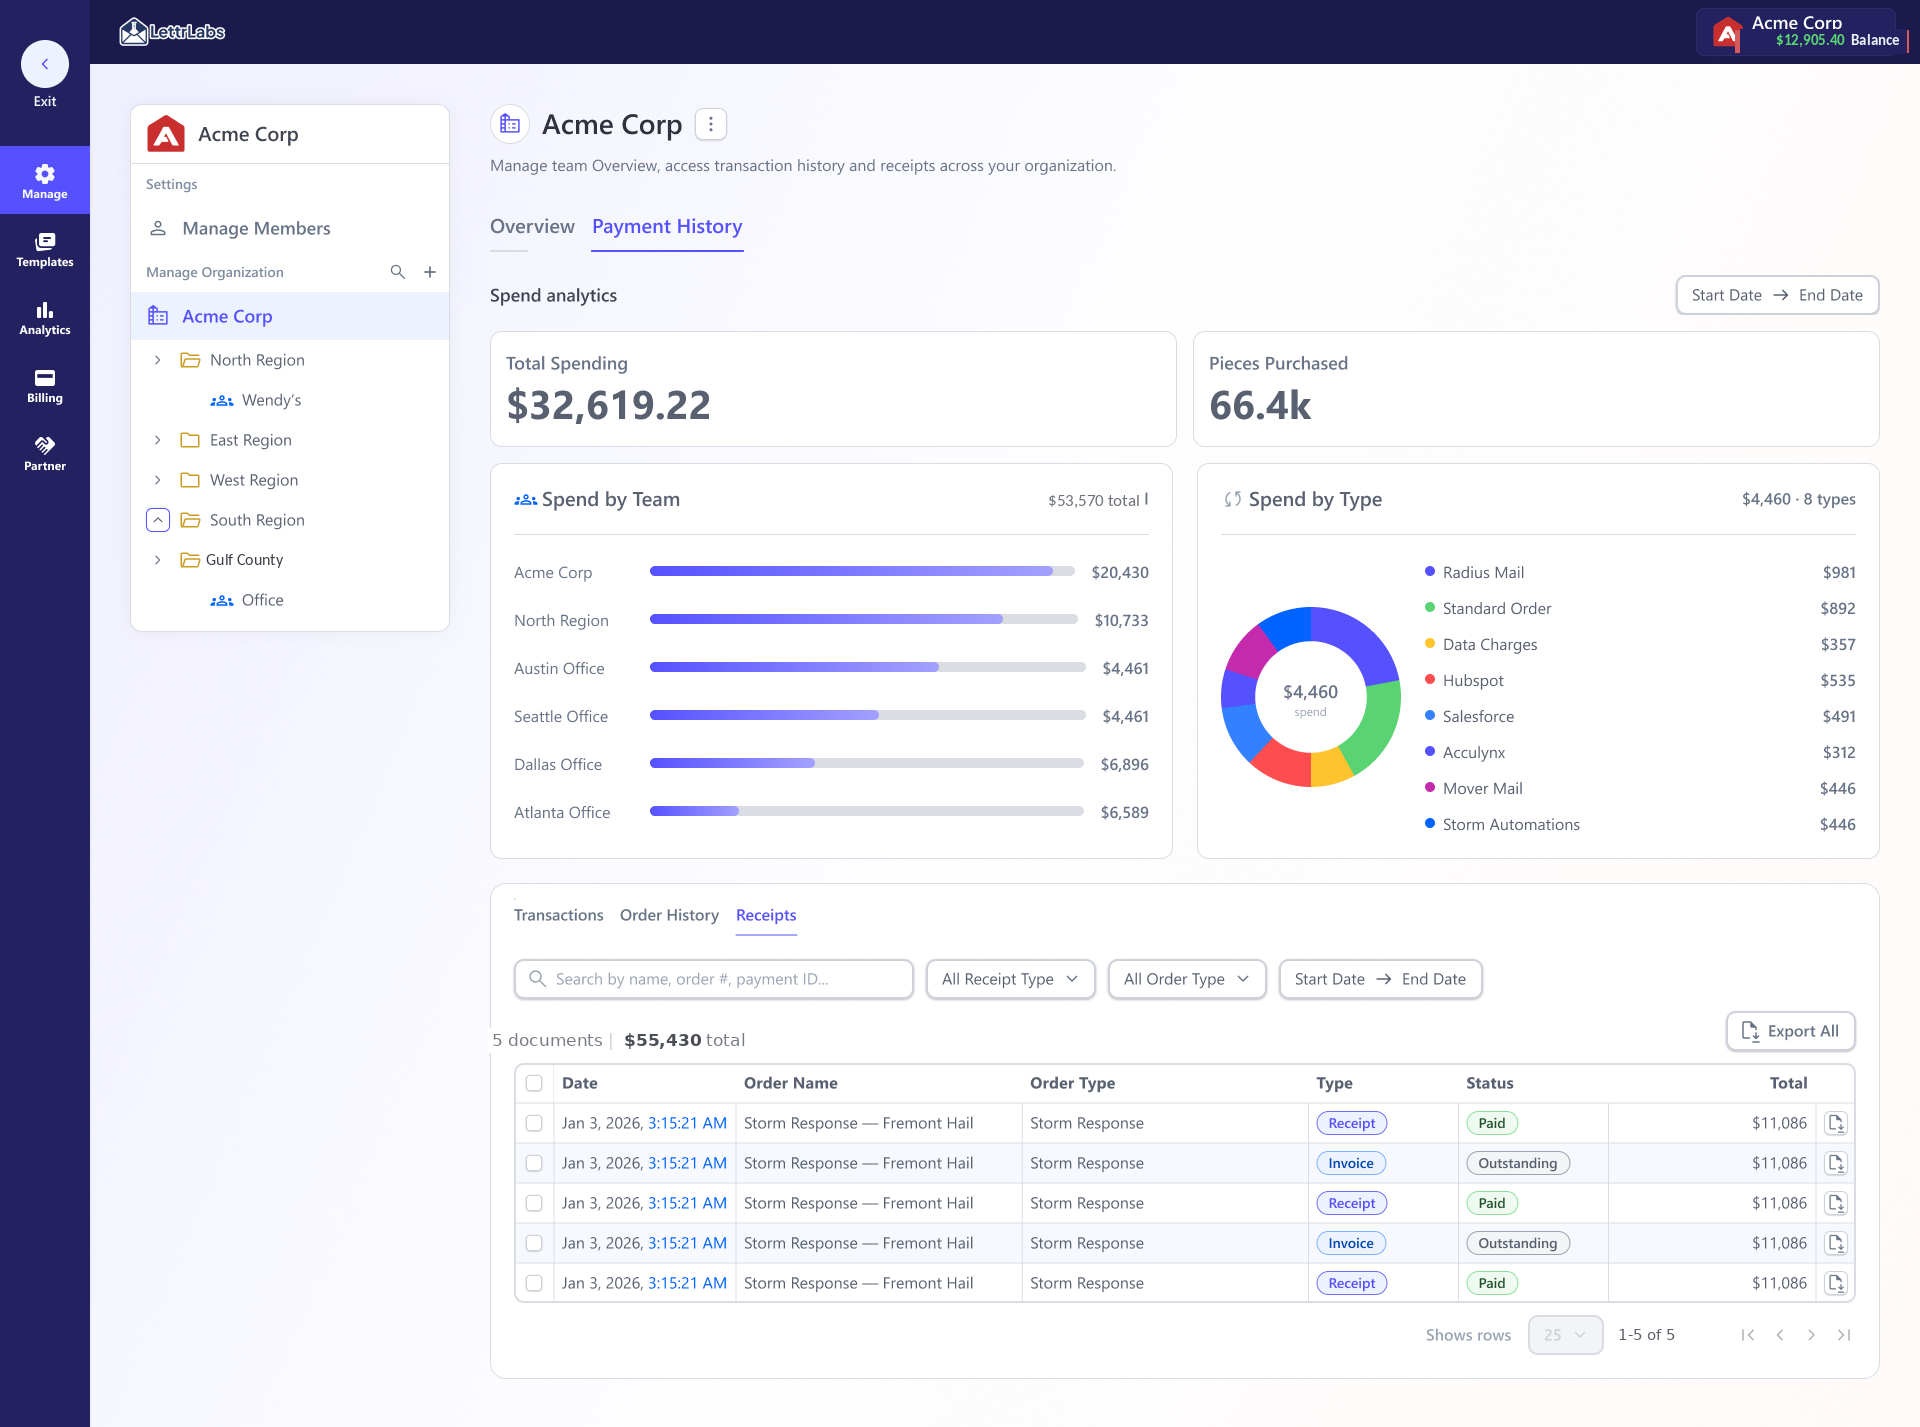This screenshot has width=1920, height=1427.
Task: Switch to the Overview tab
Action: pos(532,227)
